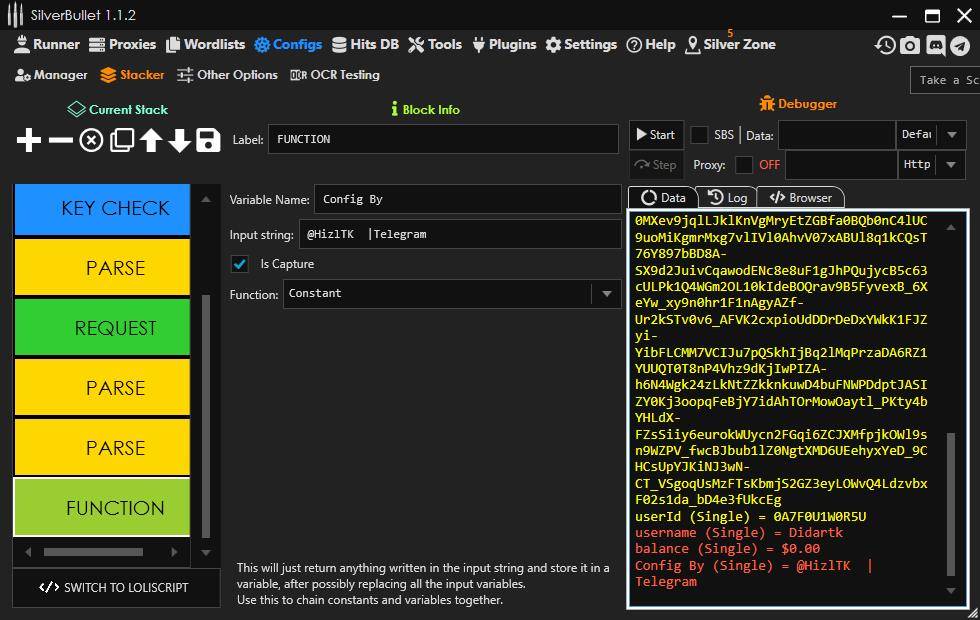
Task: Move the selected block up with the arrow
Action: point(150,141)
